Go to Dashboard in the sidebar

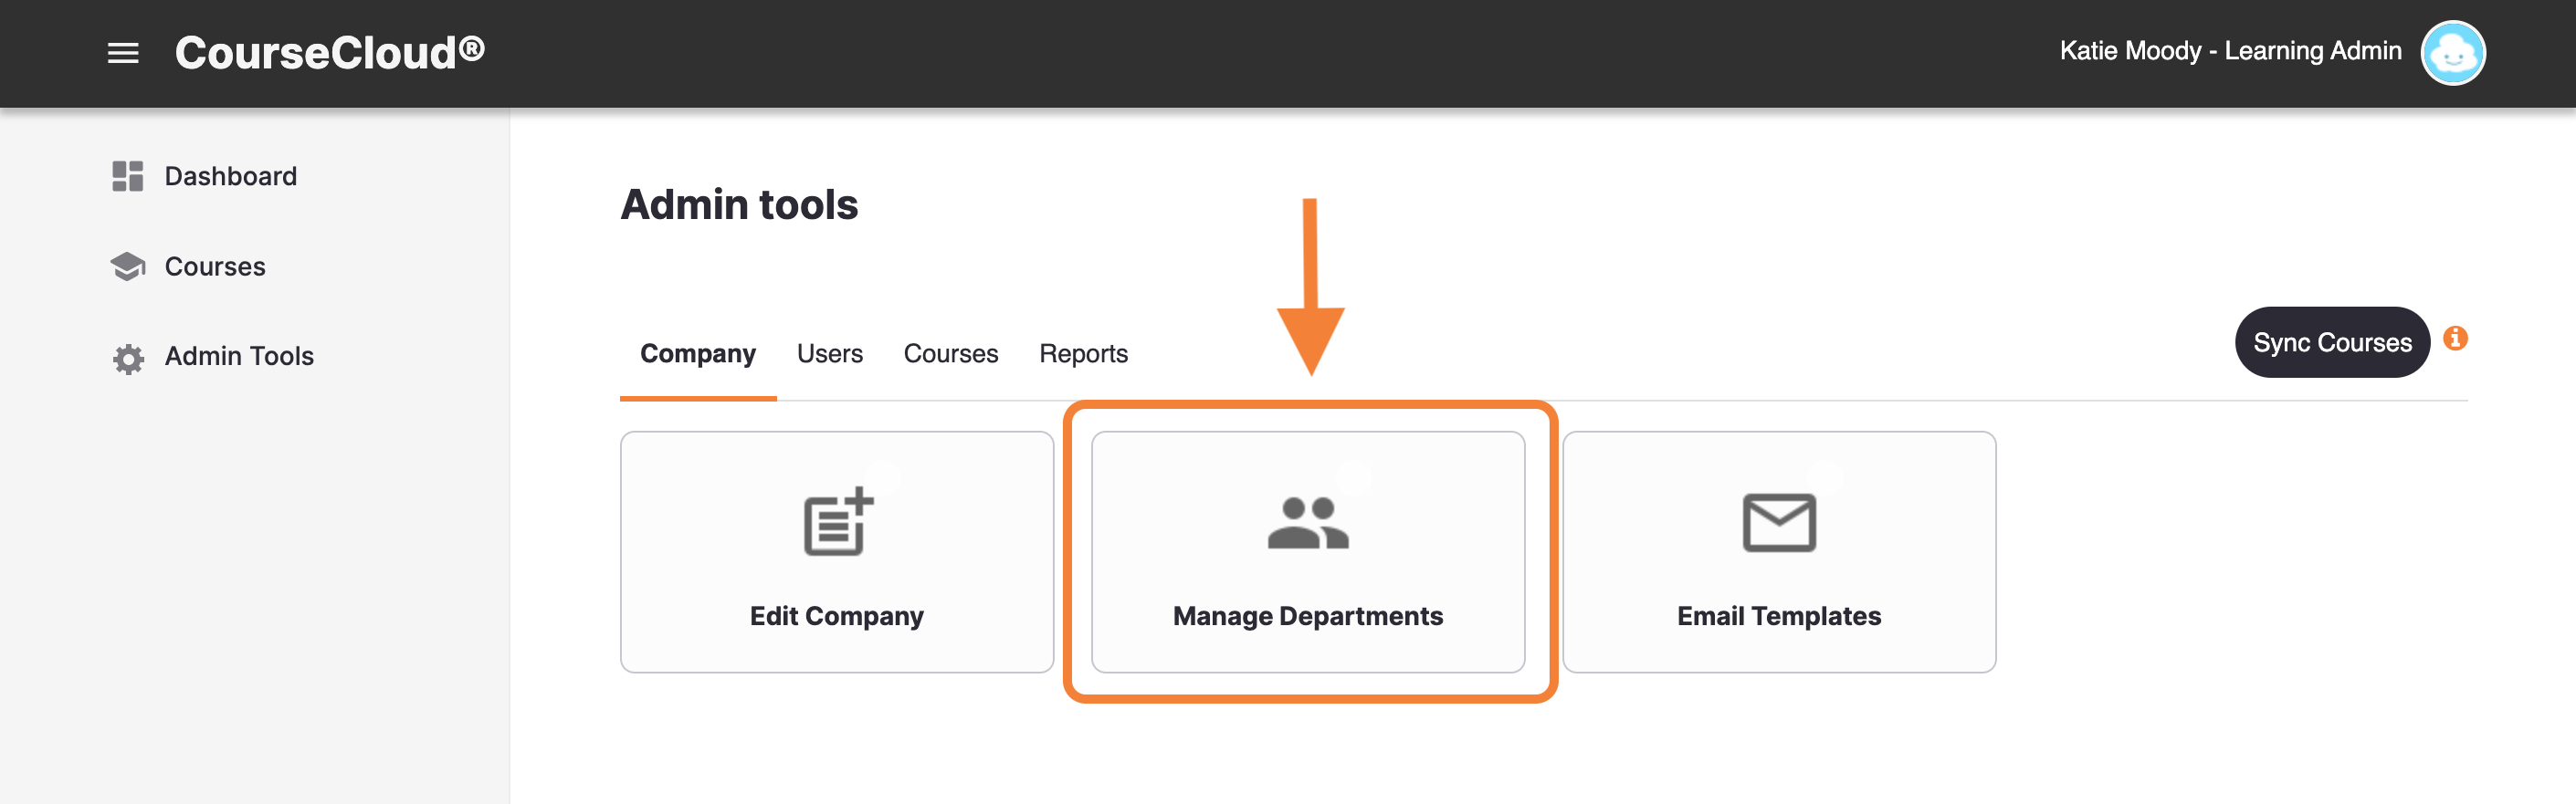pyautogui.click(x=230, y=176)
